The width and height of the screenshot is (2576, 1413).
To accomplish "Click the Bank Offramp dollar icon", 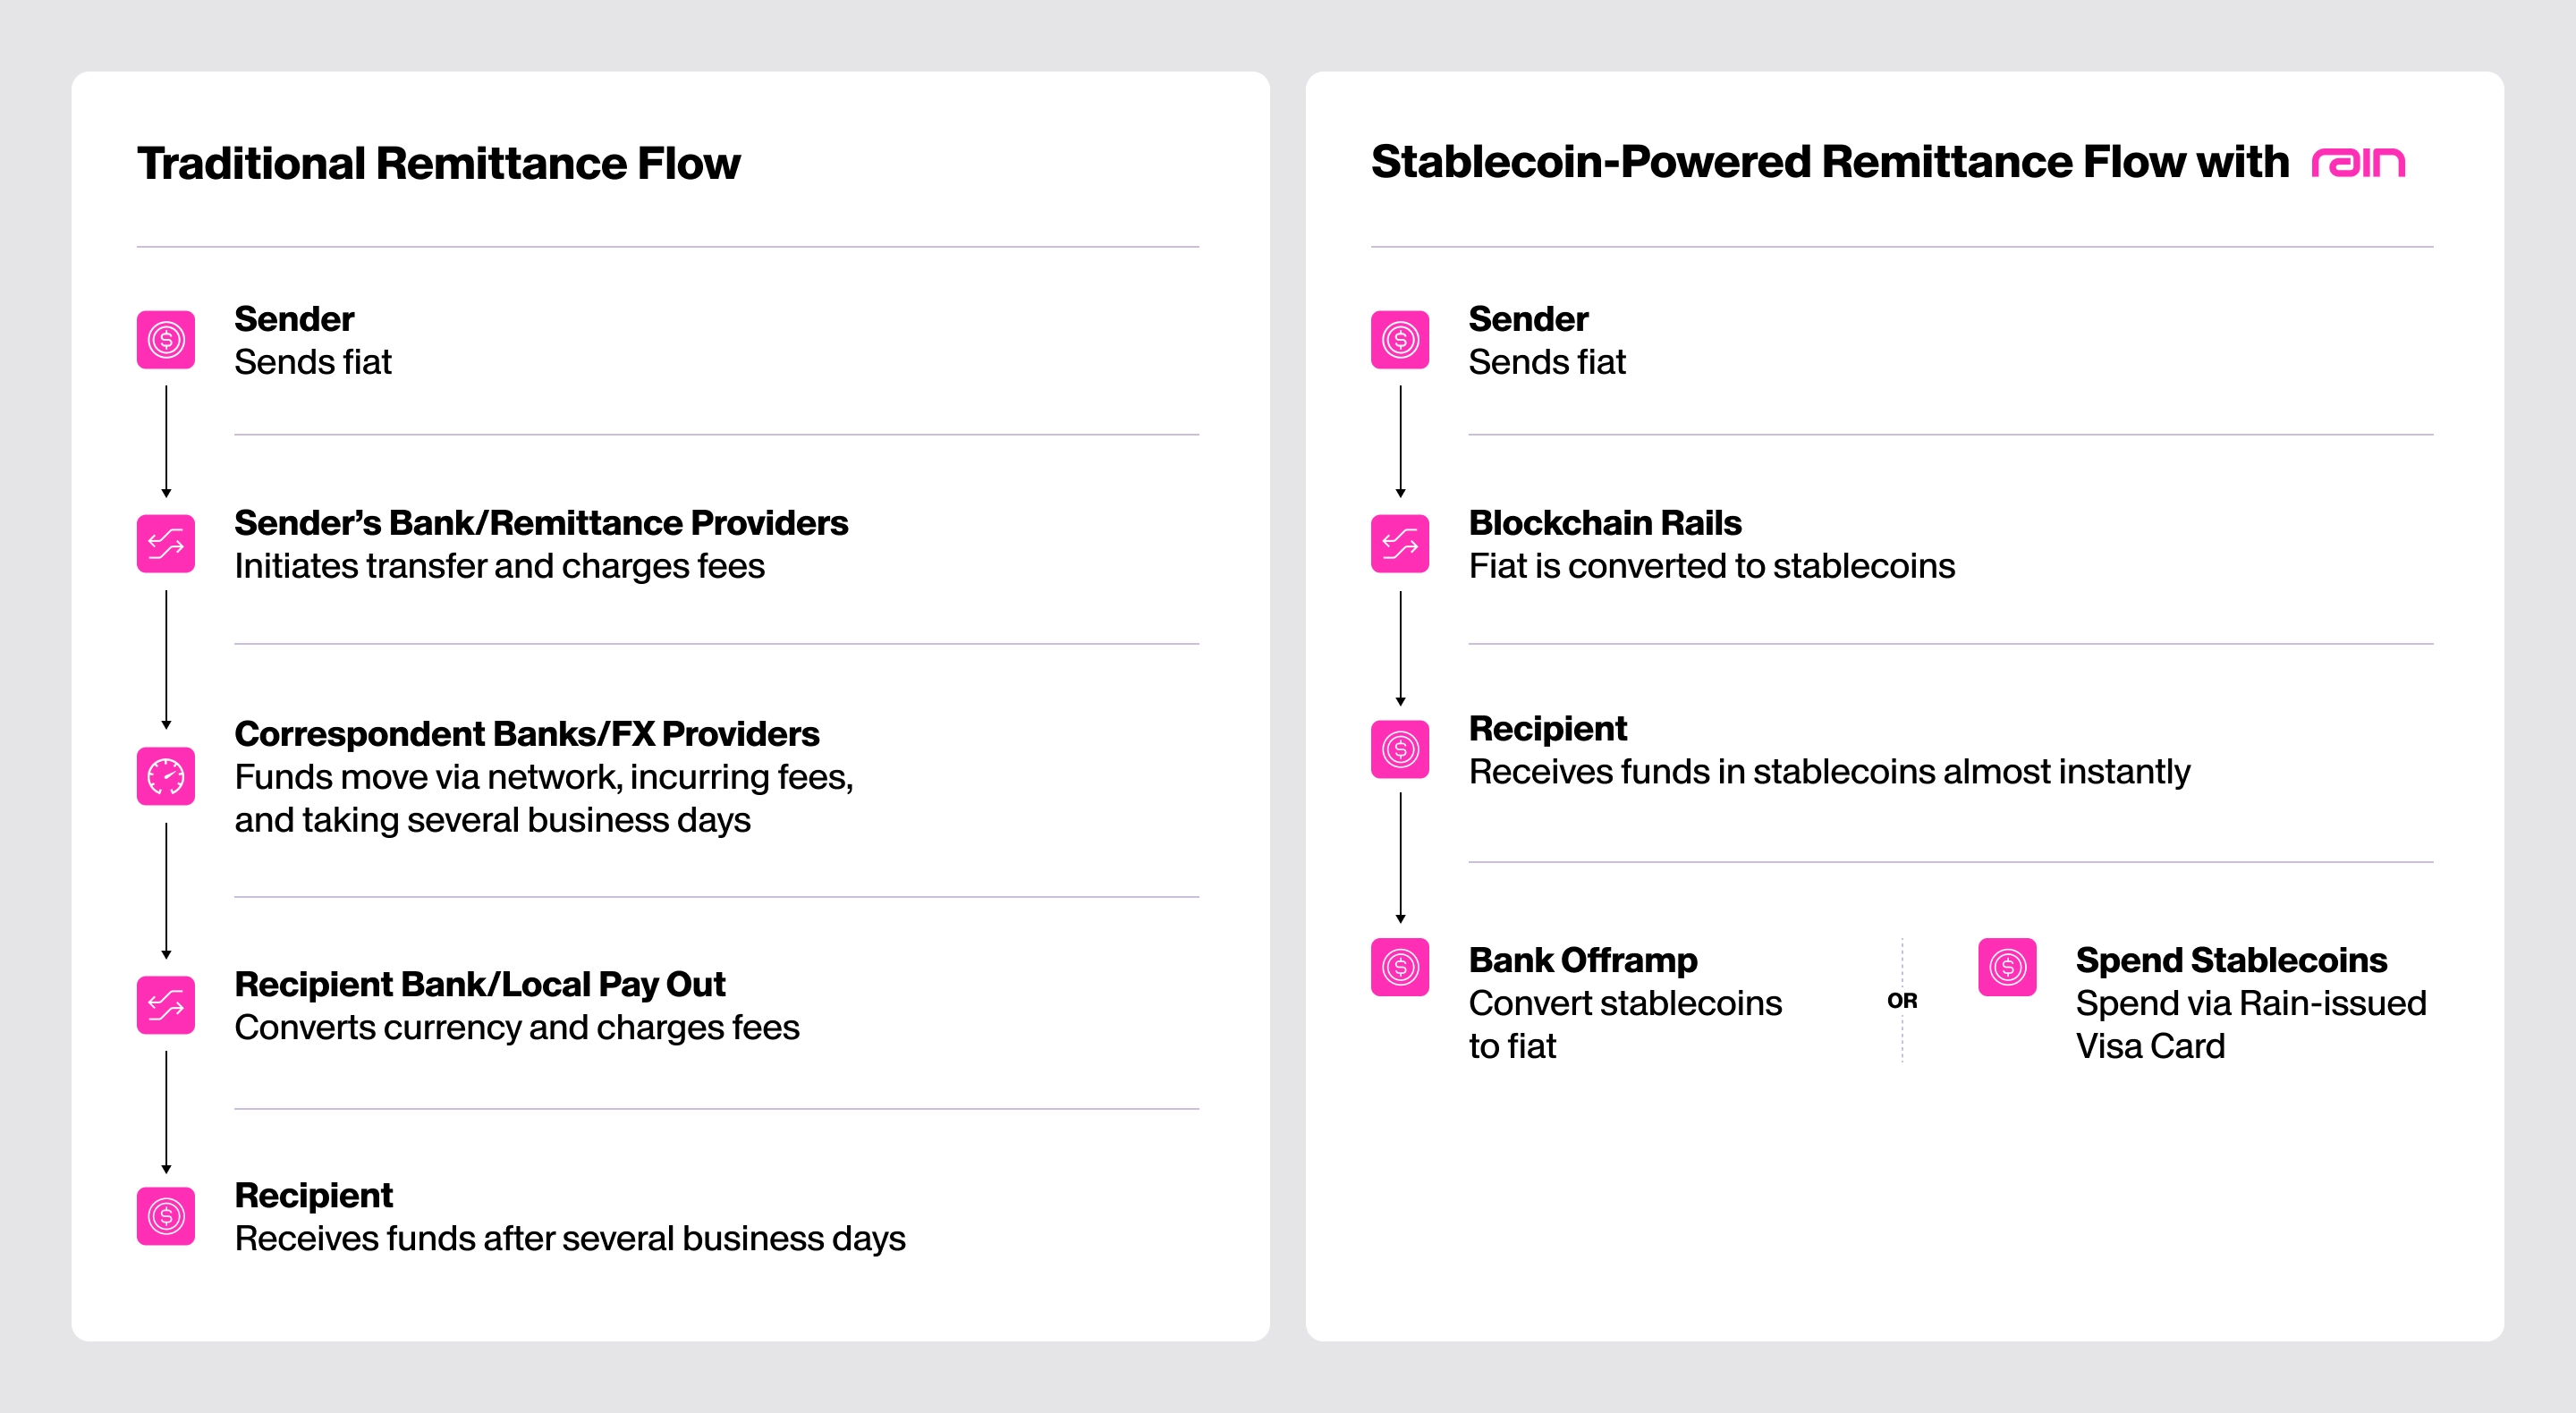I will (1400, 967).
